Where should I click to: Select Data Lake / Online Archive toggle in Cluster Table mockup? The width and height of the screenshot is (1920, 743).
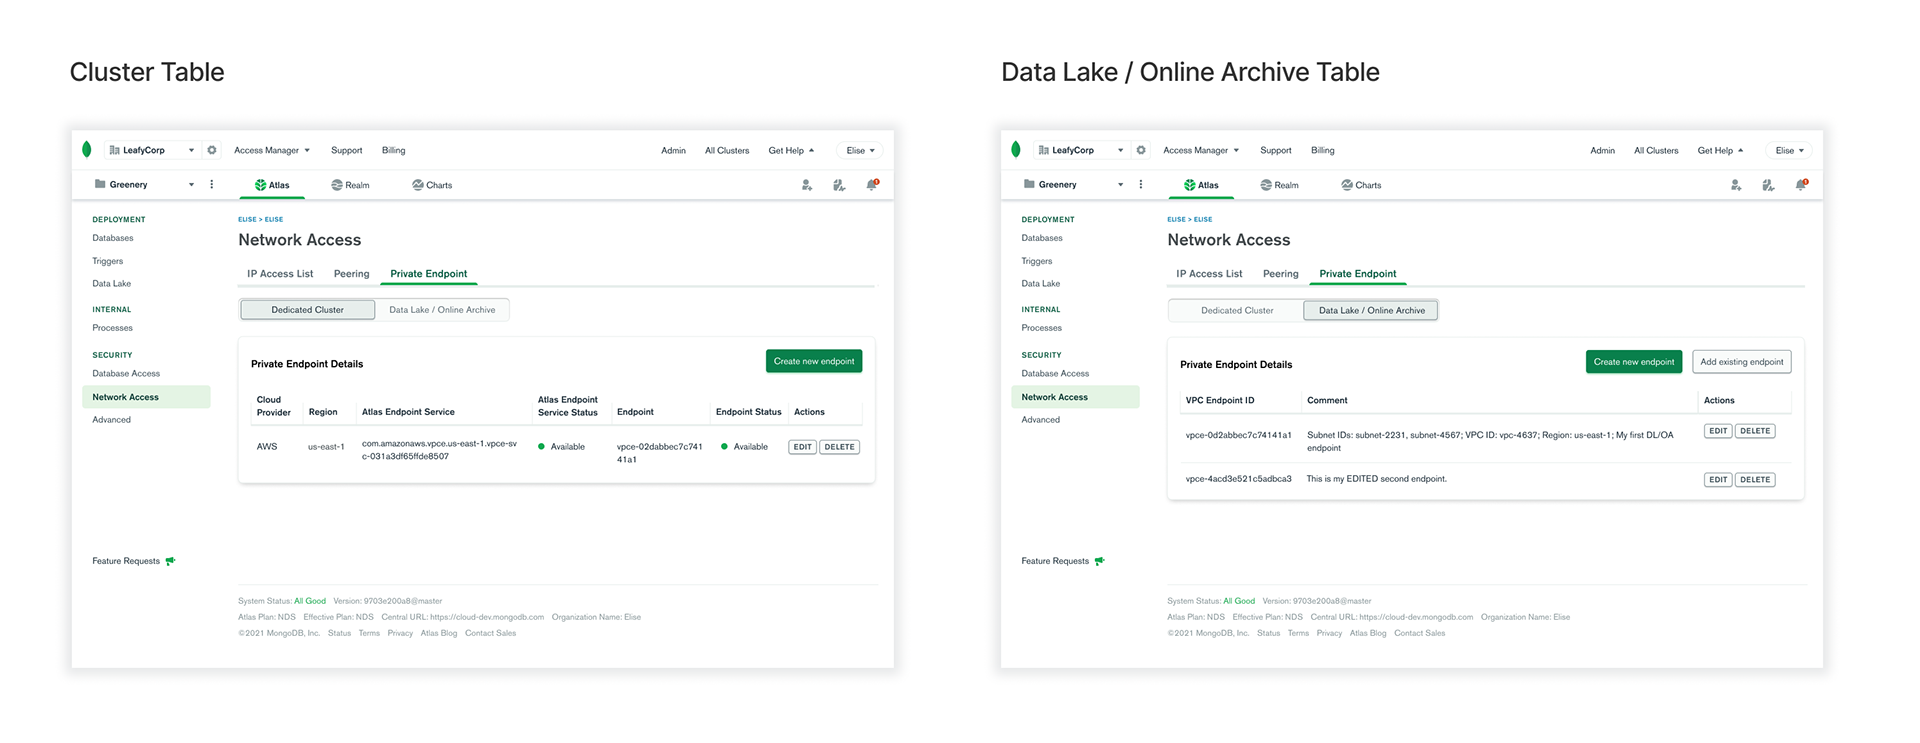pyautogui.click(x=442, y=310)
